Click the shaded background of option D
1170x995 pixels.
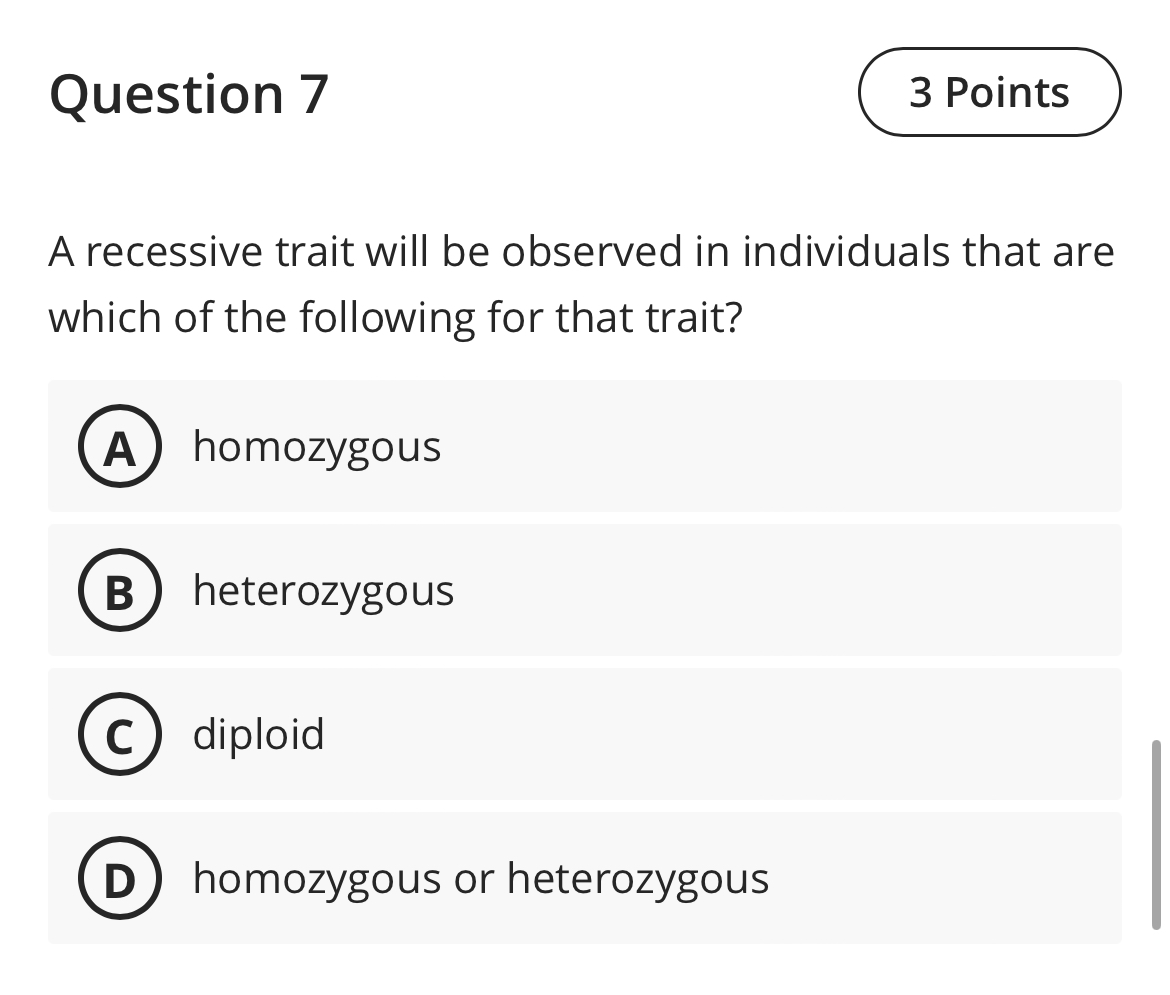click(x=950, y=878)
